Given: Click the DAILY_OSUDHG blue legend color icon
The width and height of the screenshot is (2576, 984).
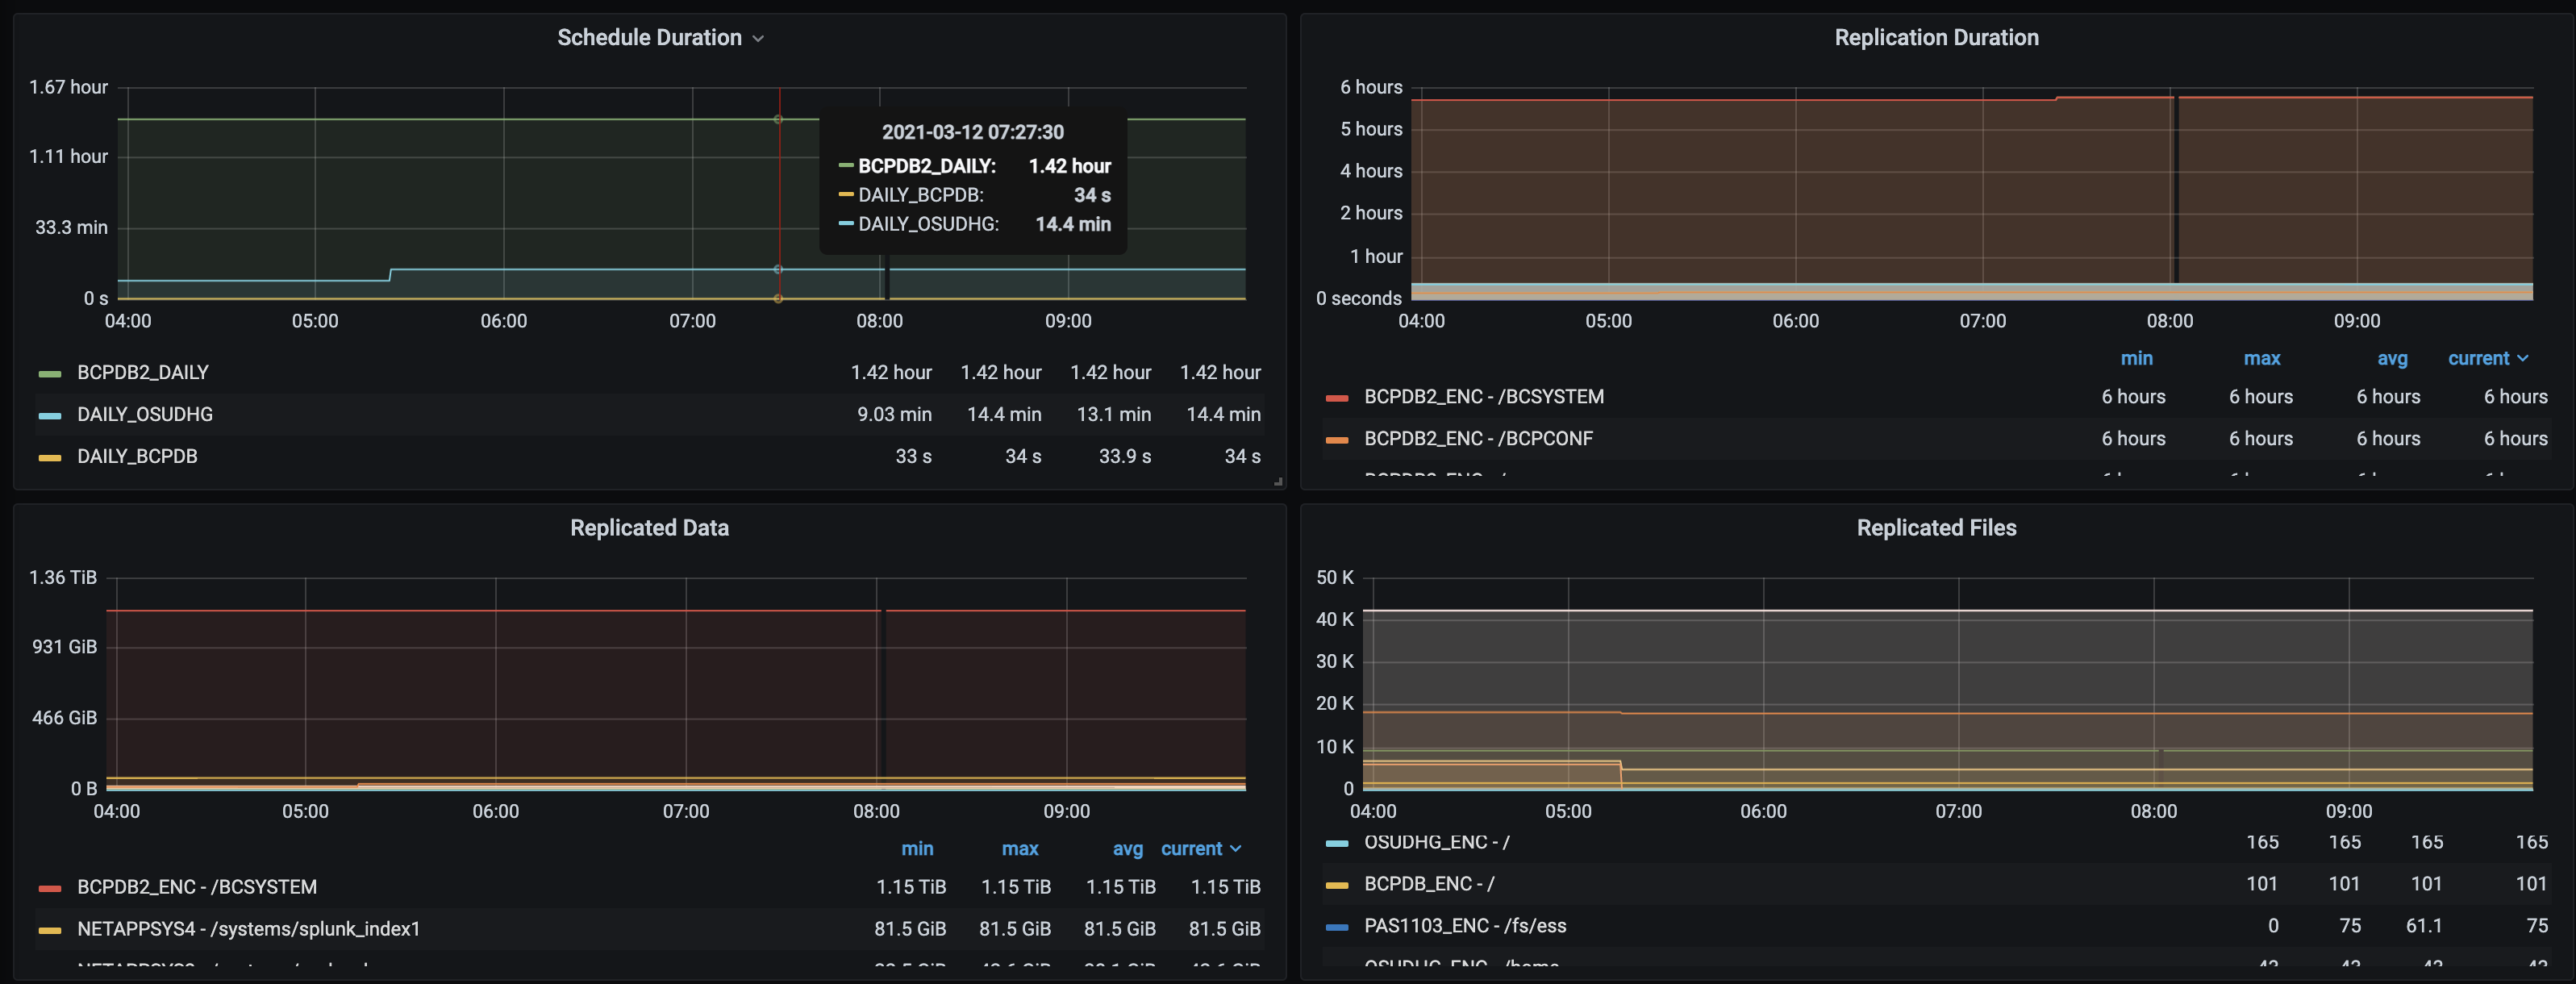Looking at the screenshot, I should coord(49,415).
